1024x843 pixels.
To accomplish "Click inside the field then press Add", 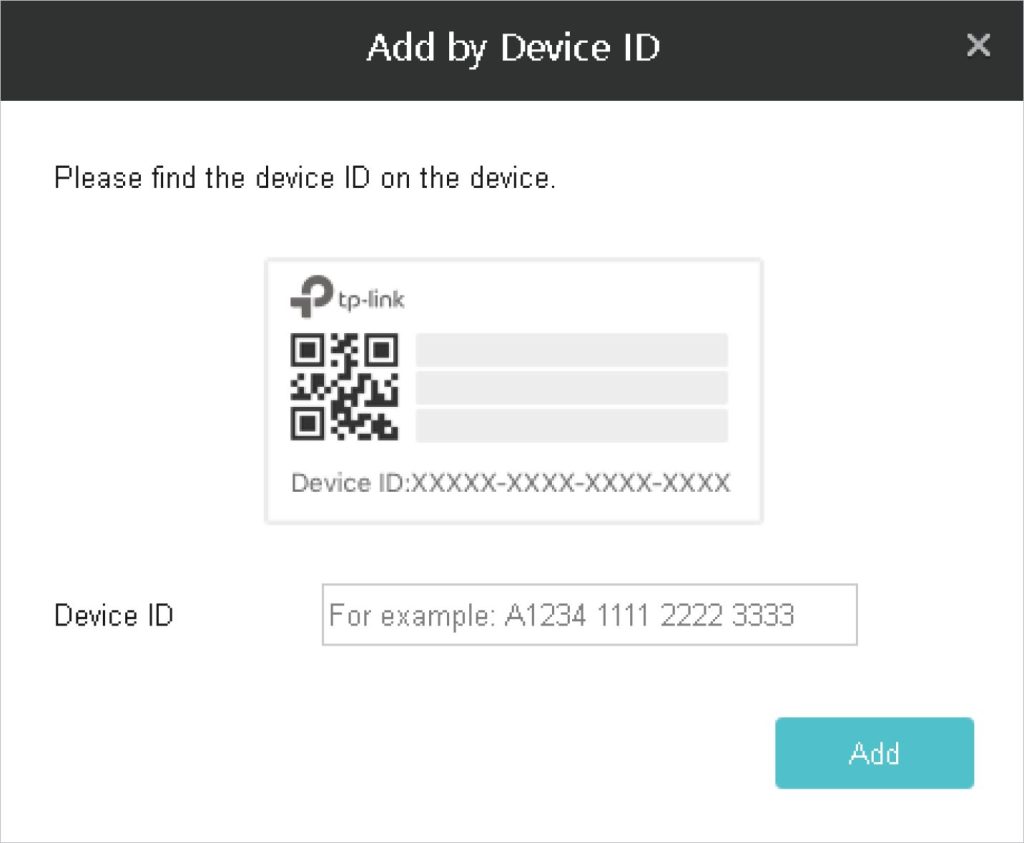I will (590, 615).
